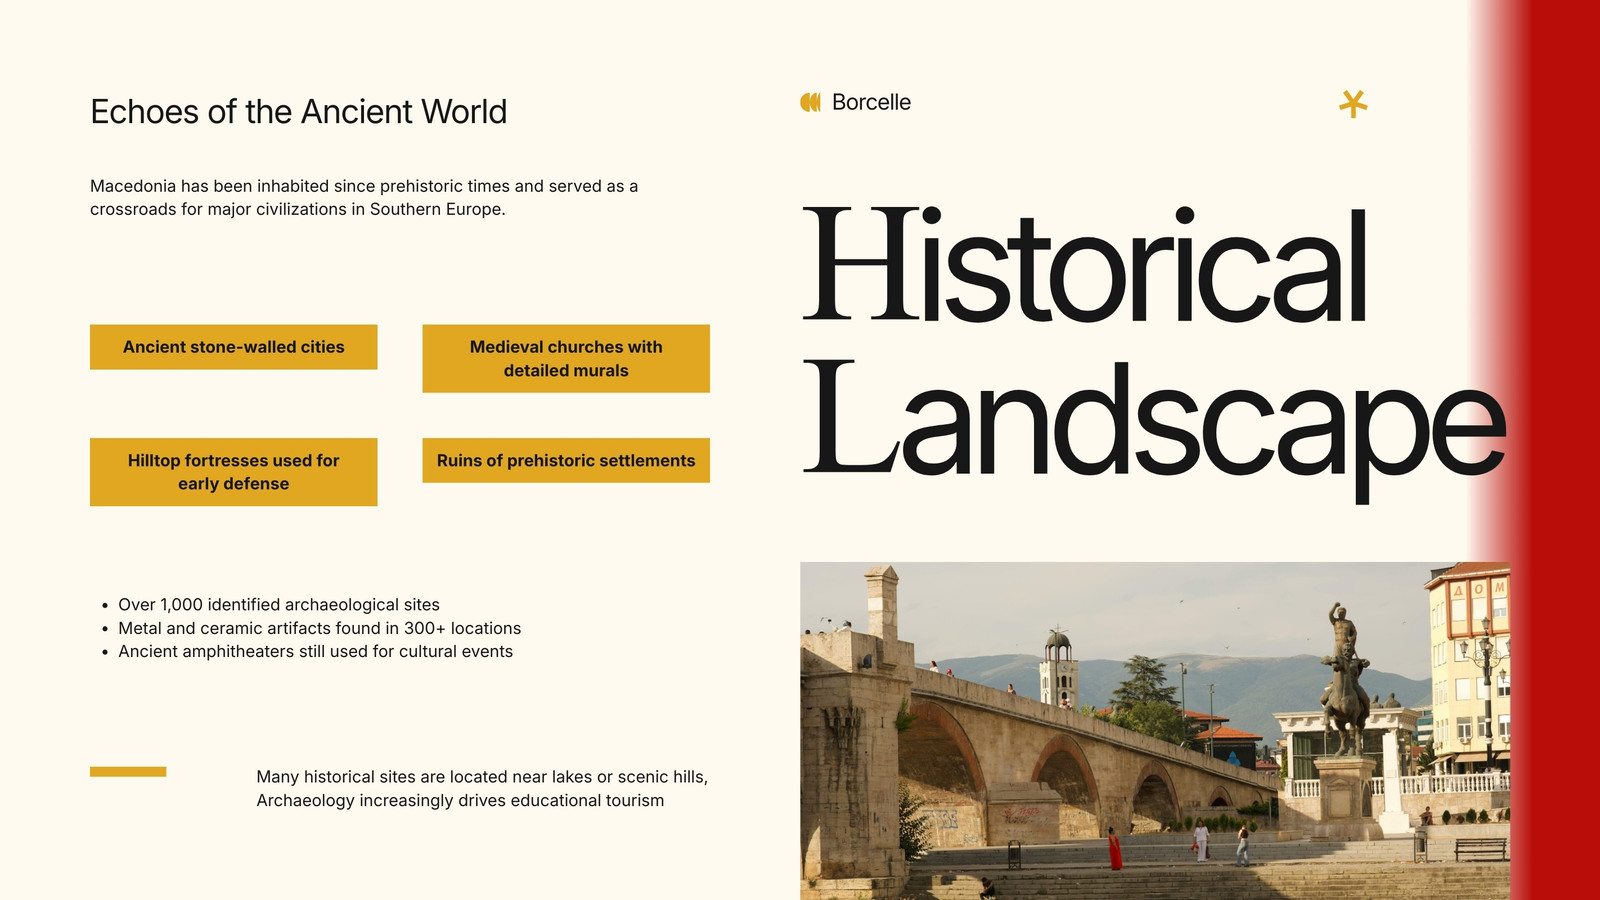Image resolution: width=1600 pixels, height=900 pixels.
Task: Click the stone bridge photo
Action: [x=1155, y=731]
